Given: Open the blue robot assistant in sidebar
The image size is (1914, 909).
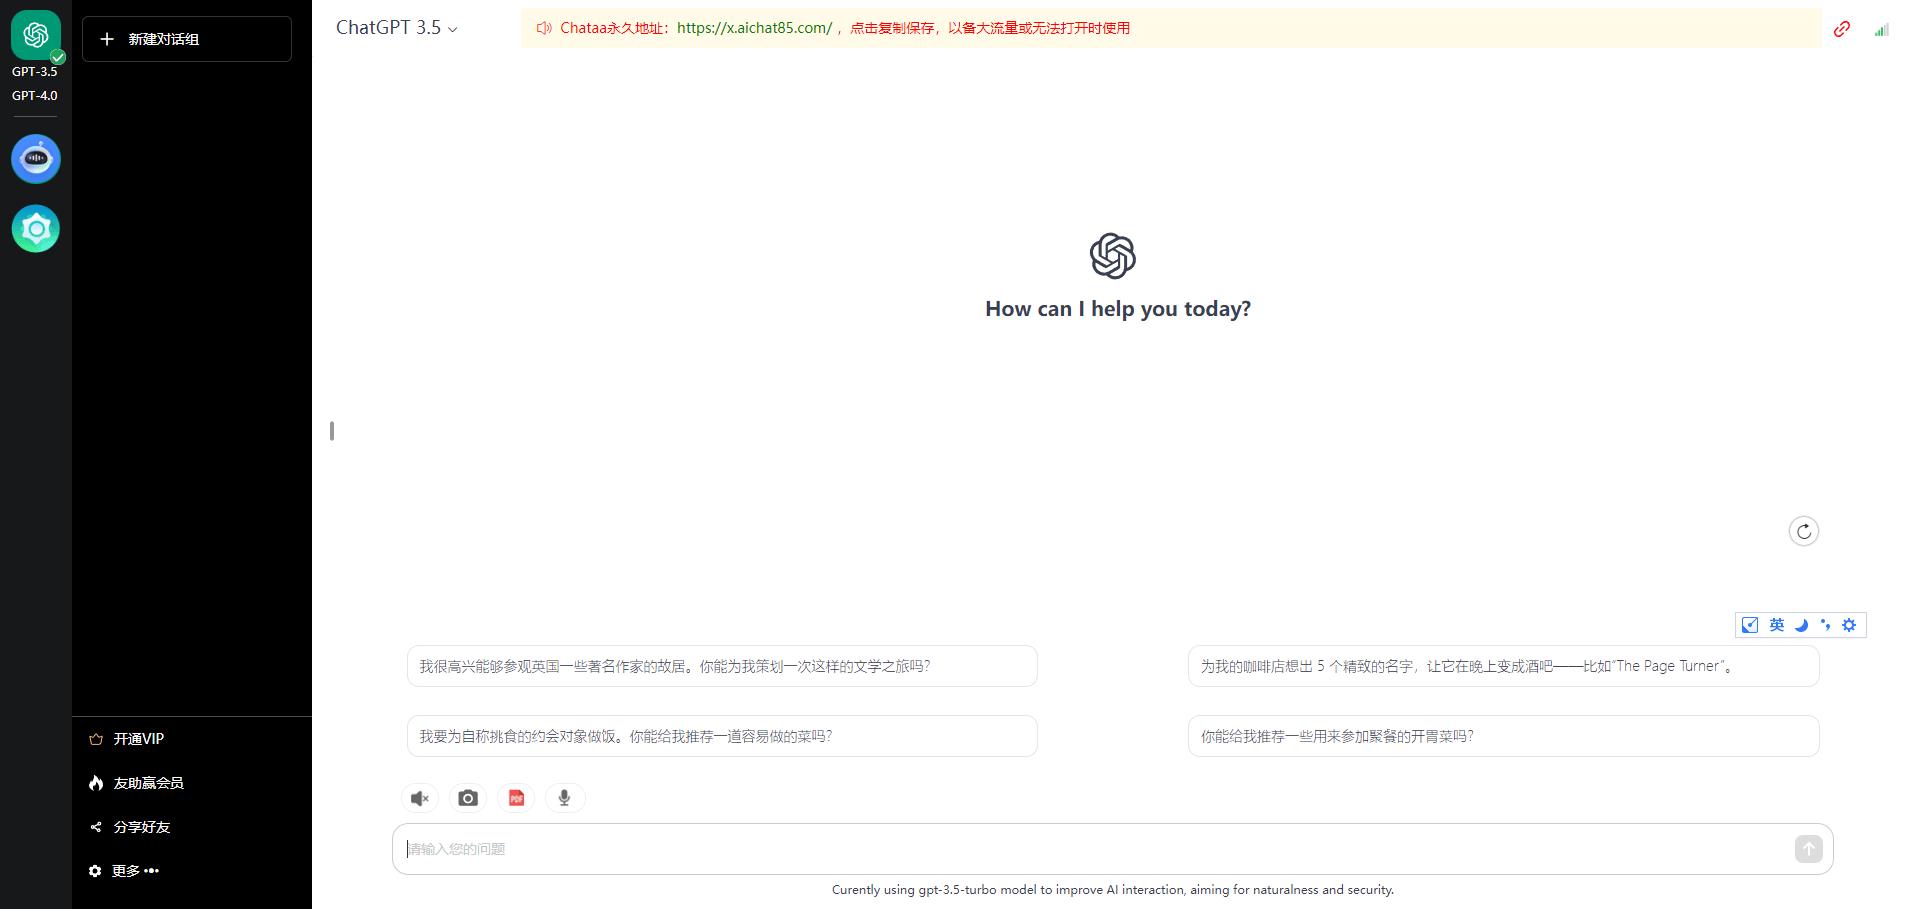Looking at the screenshot, I should 36,159.
